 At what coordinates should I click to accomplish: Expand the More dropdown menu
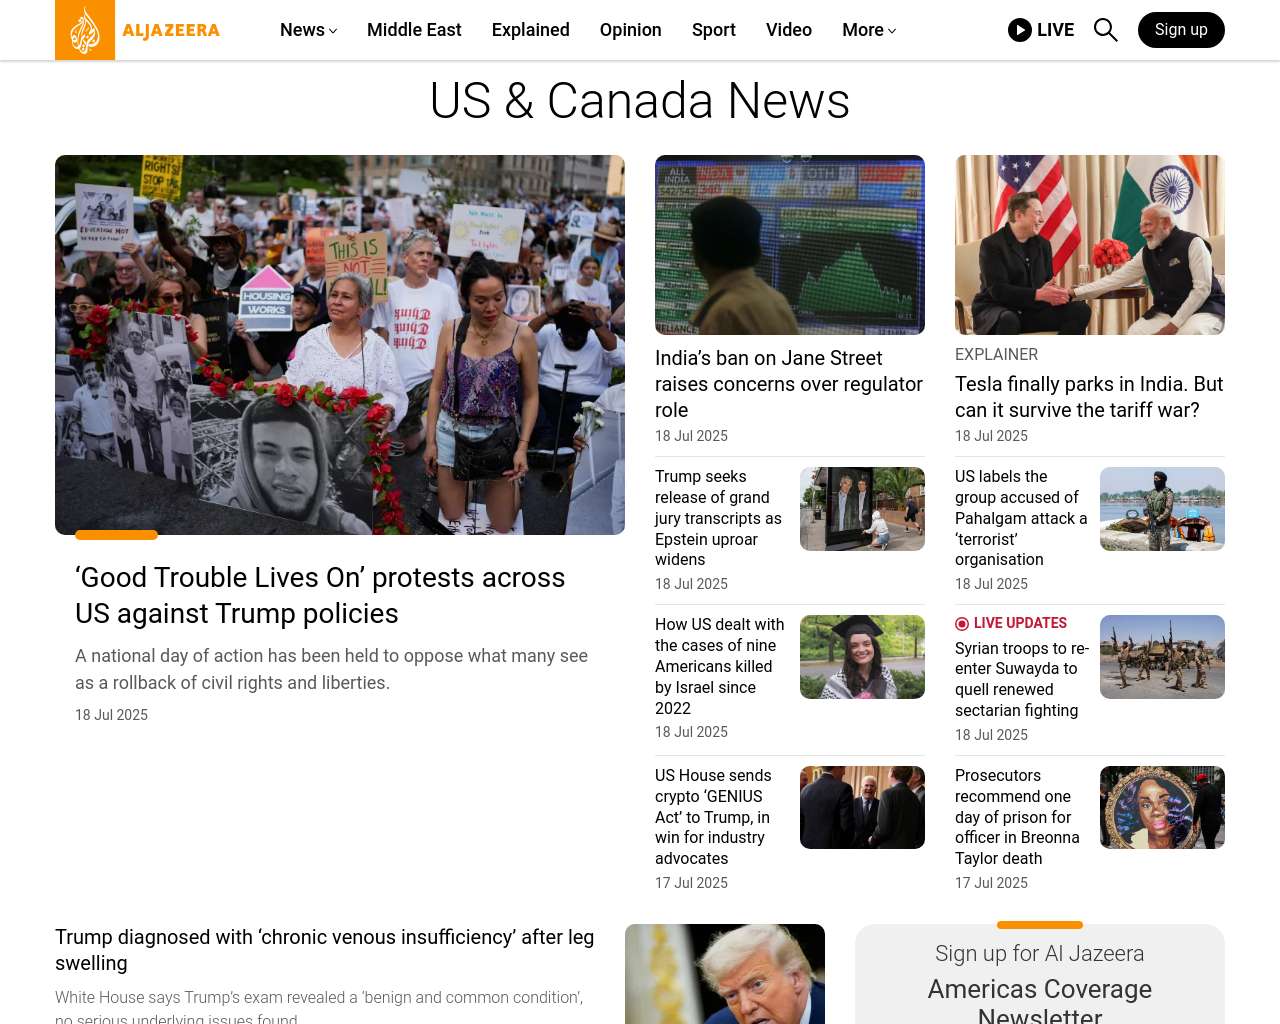pos(869,30)
